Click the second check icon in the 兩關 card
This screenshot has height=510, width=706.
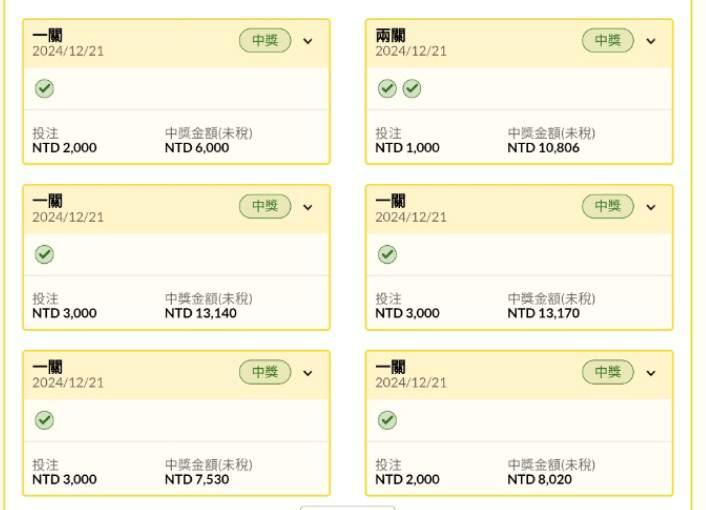[x=412, y=89]
